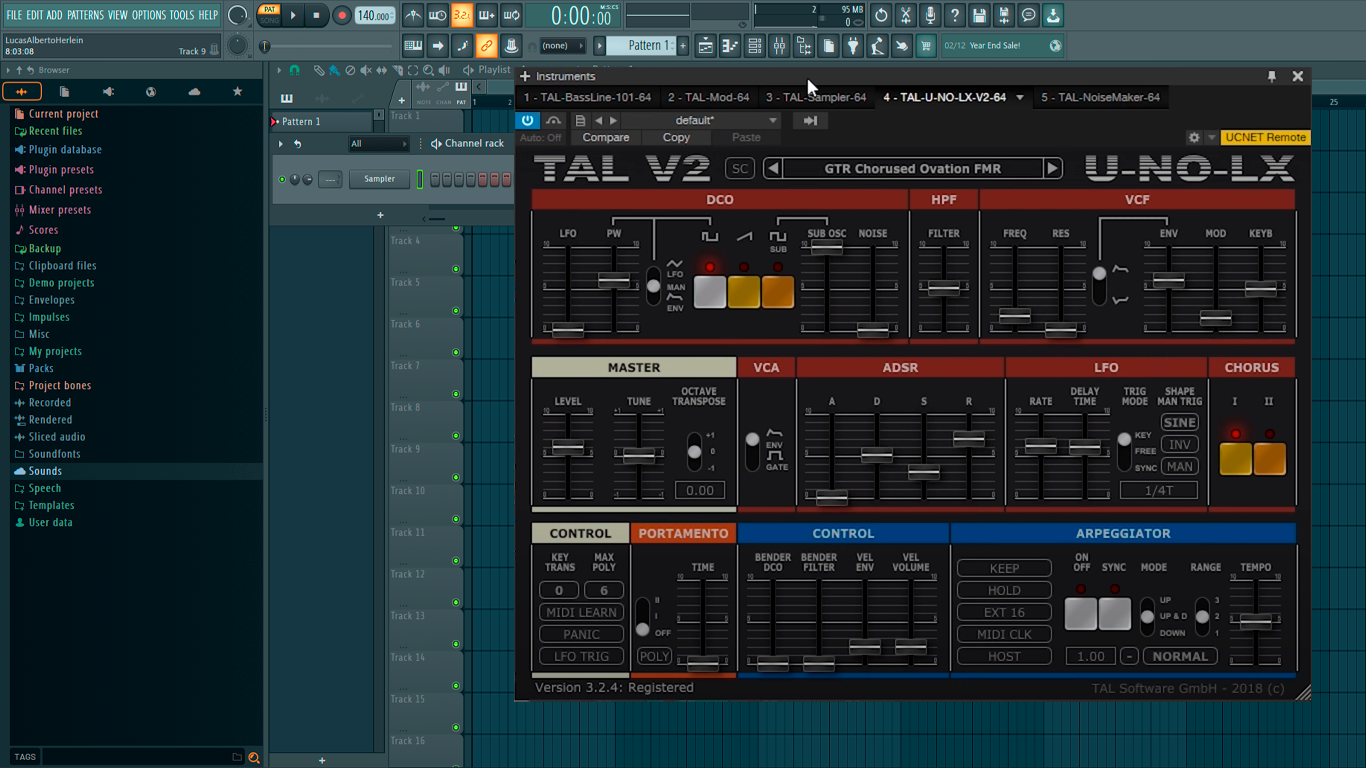Pin the Instruments plugin window
This screenshot has width=1366, height=768.
click(x=1271, y=76)
